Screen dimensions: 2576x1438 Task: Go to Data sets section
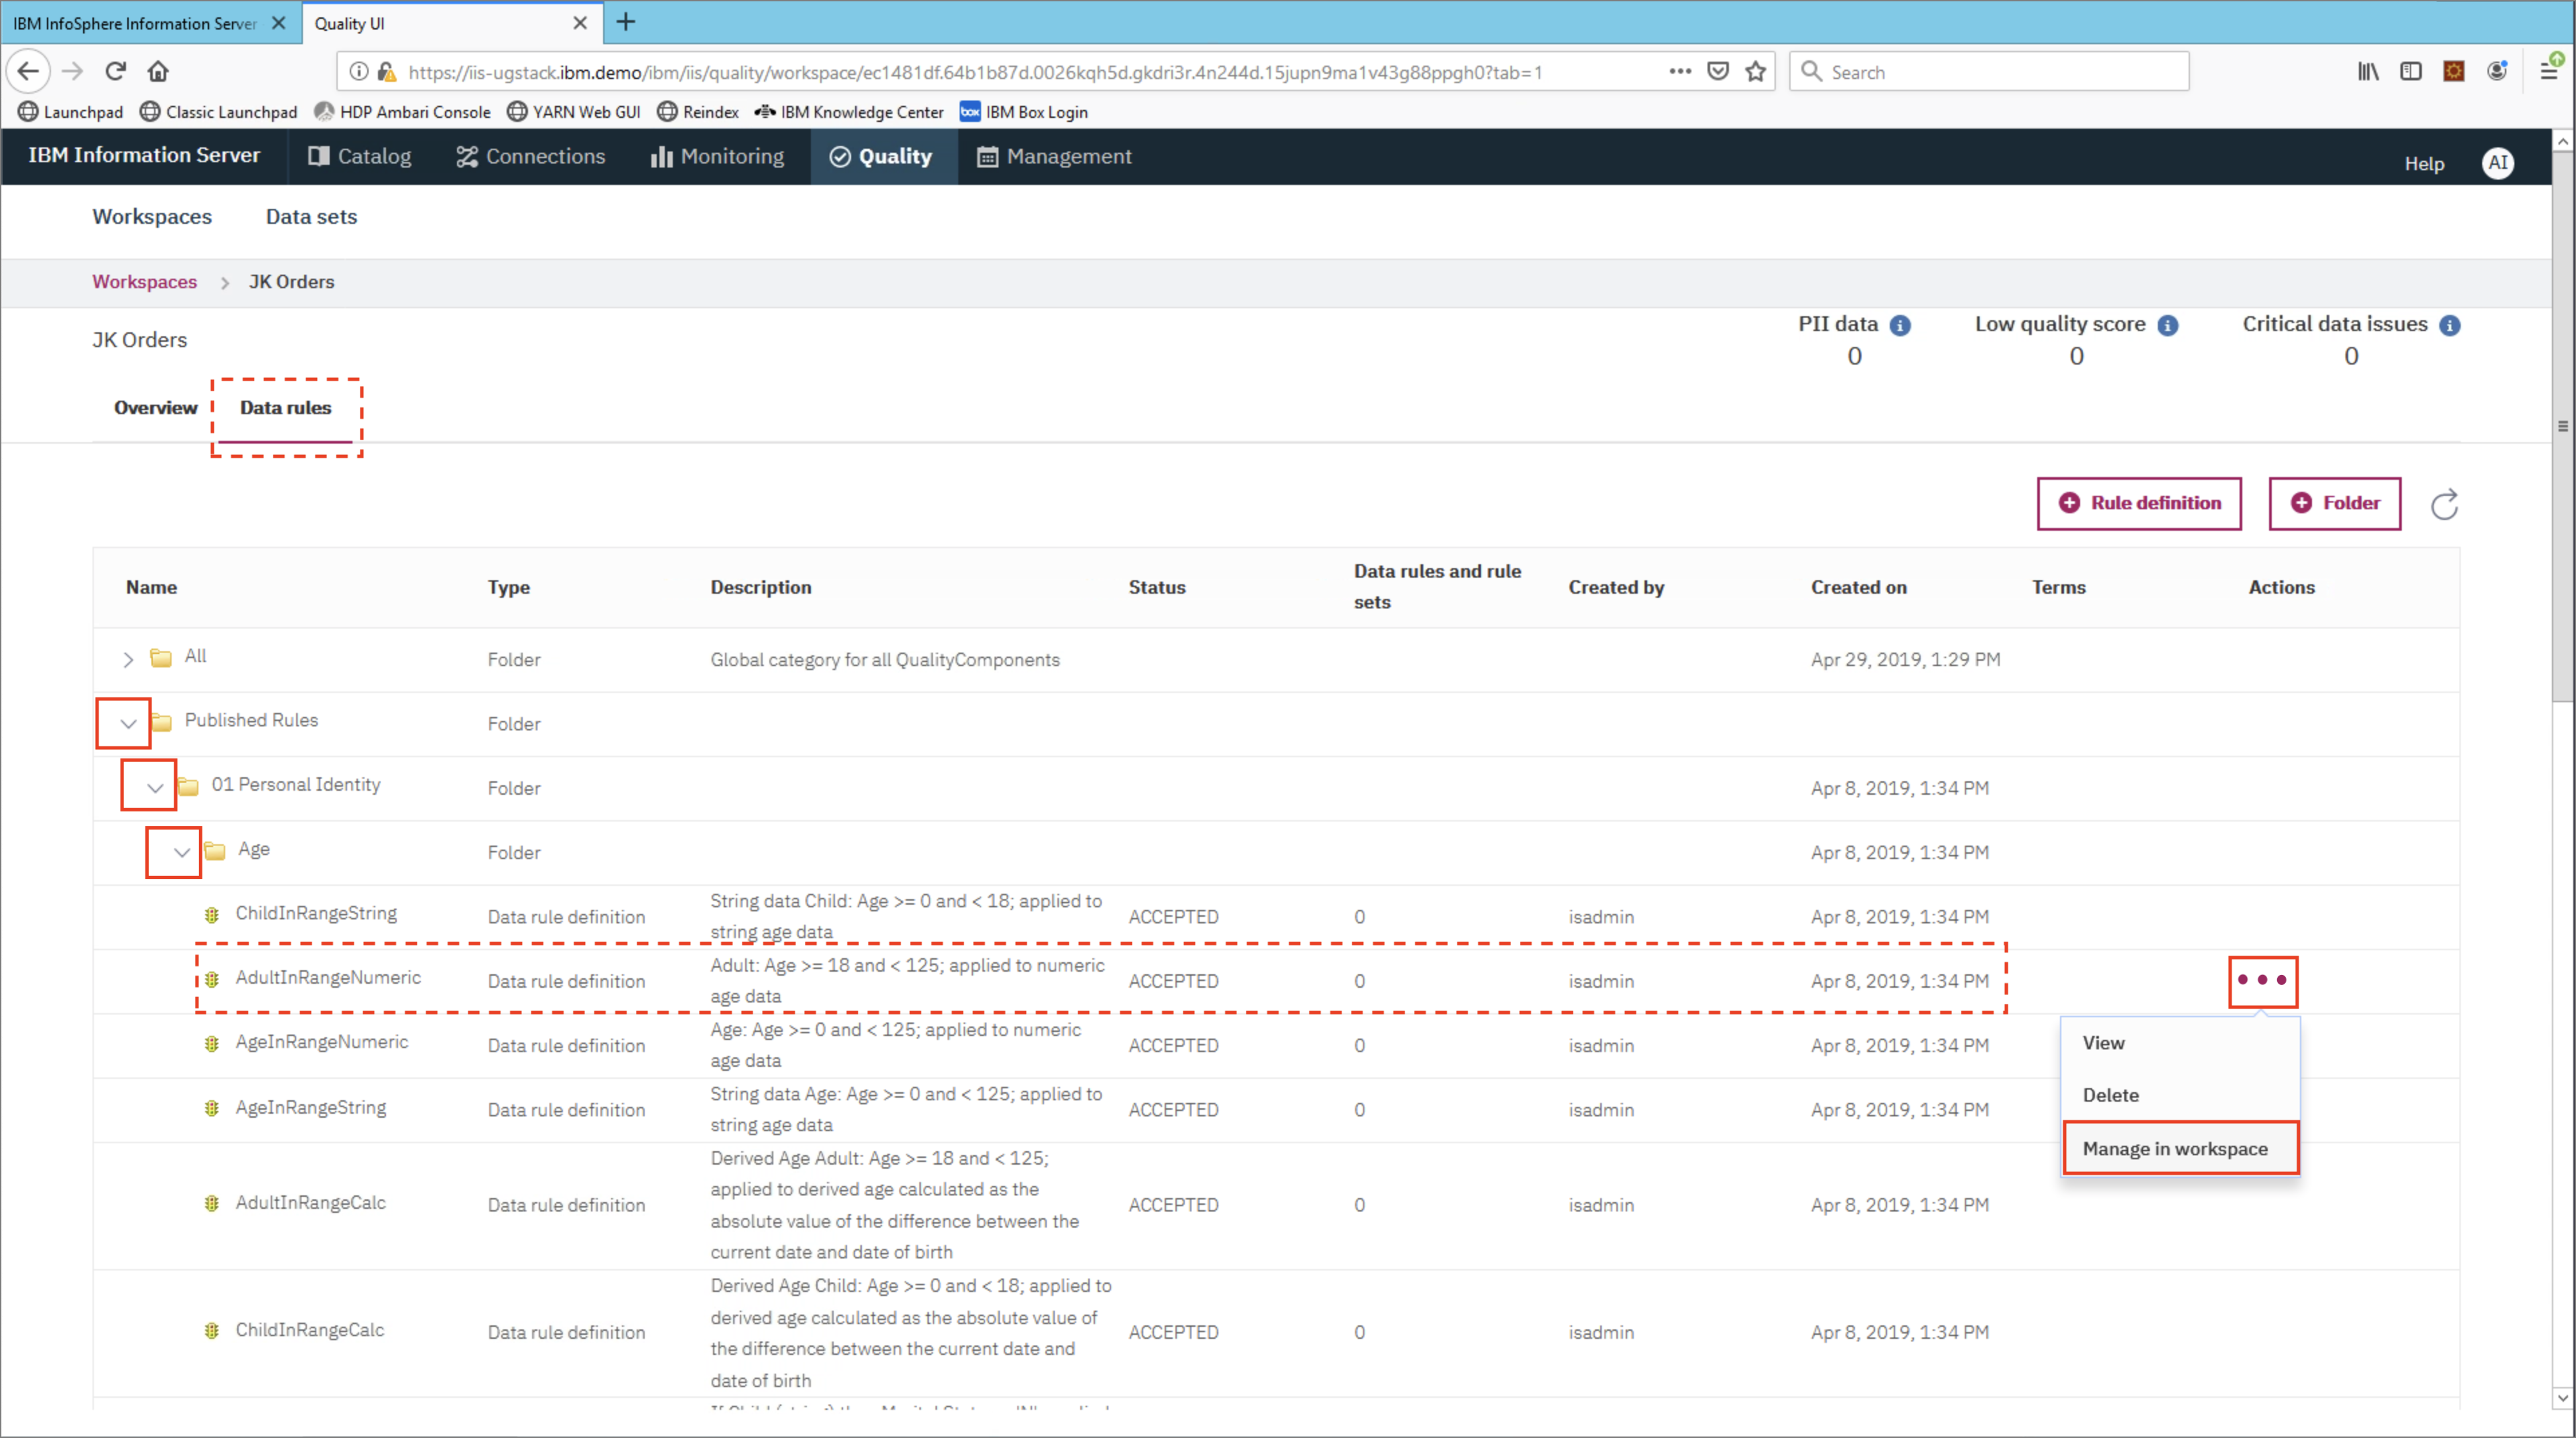point(311,216)
